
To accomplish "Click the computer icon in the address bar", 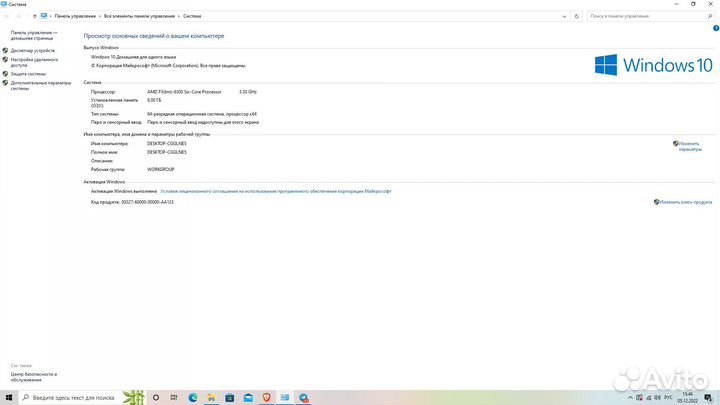I will [44, 16].
